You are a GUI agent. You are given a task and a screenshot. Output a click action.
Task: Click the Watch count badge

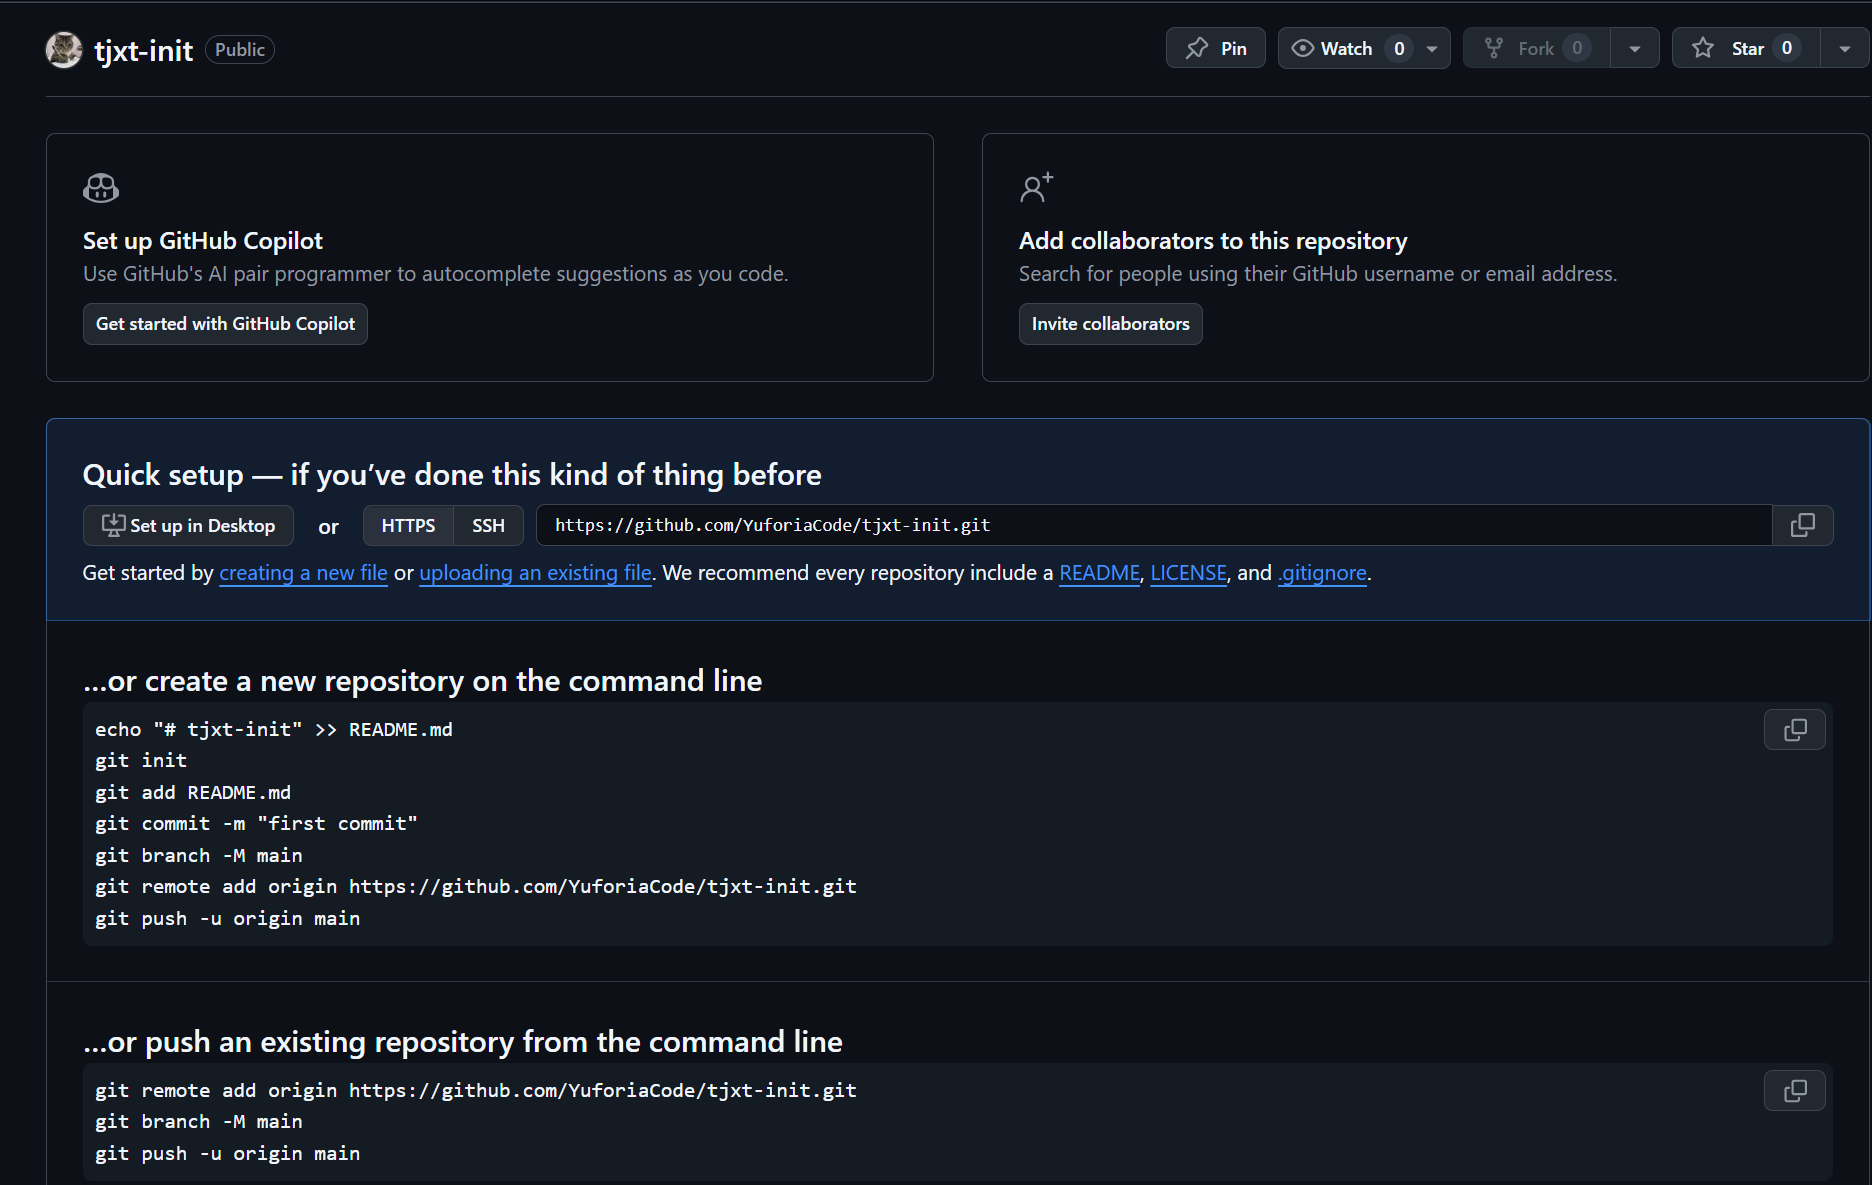1399,48
